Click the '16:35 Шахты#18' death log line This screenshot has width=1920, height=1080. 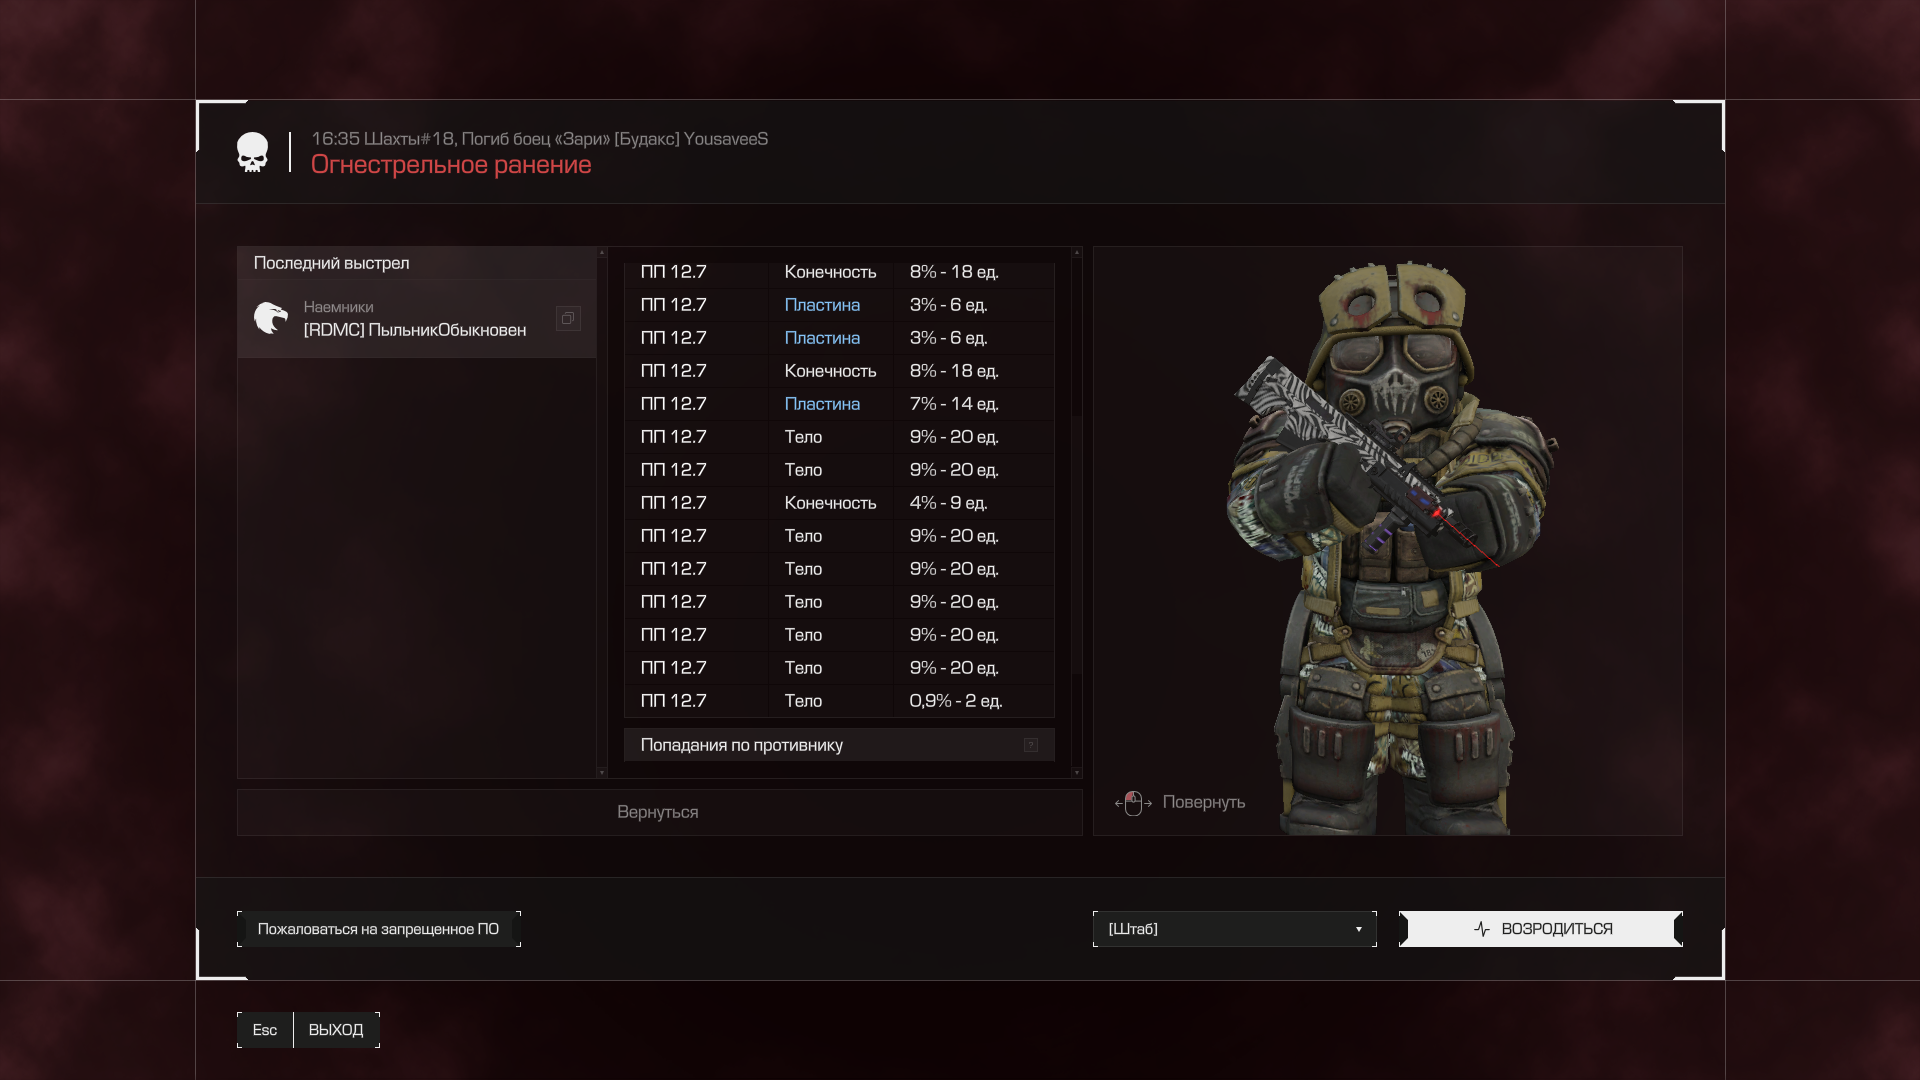[x=540, y=139]
